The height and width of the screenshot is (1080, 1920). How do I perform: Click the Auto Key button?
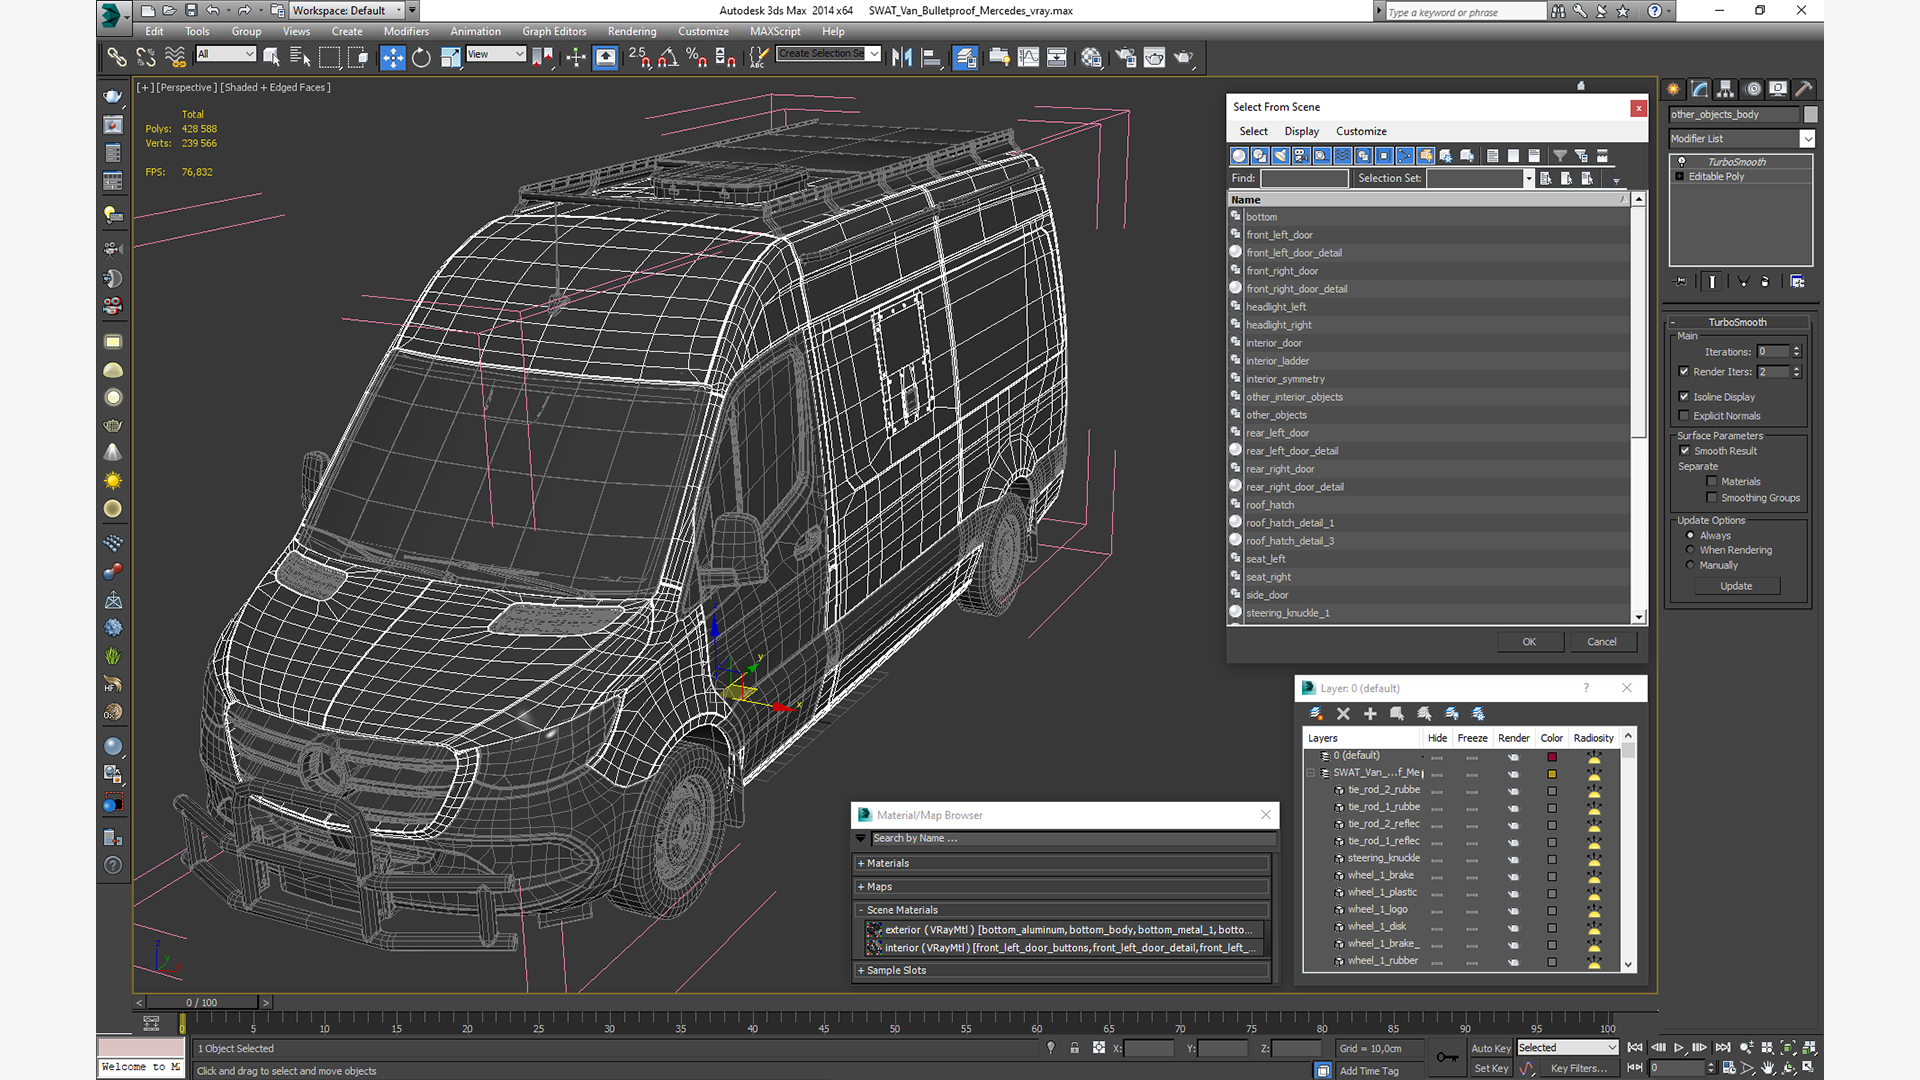(1490, 1049)
